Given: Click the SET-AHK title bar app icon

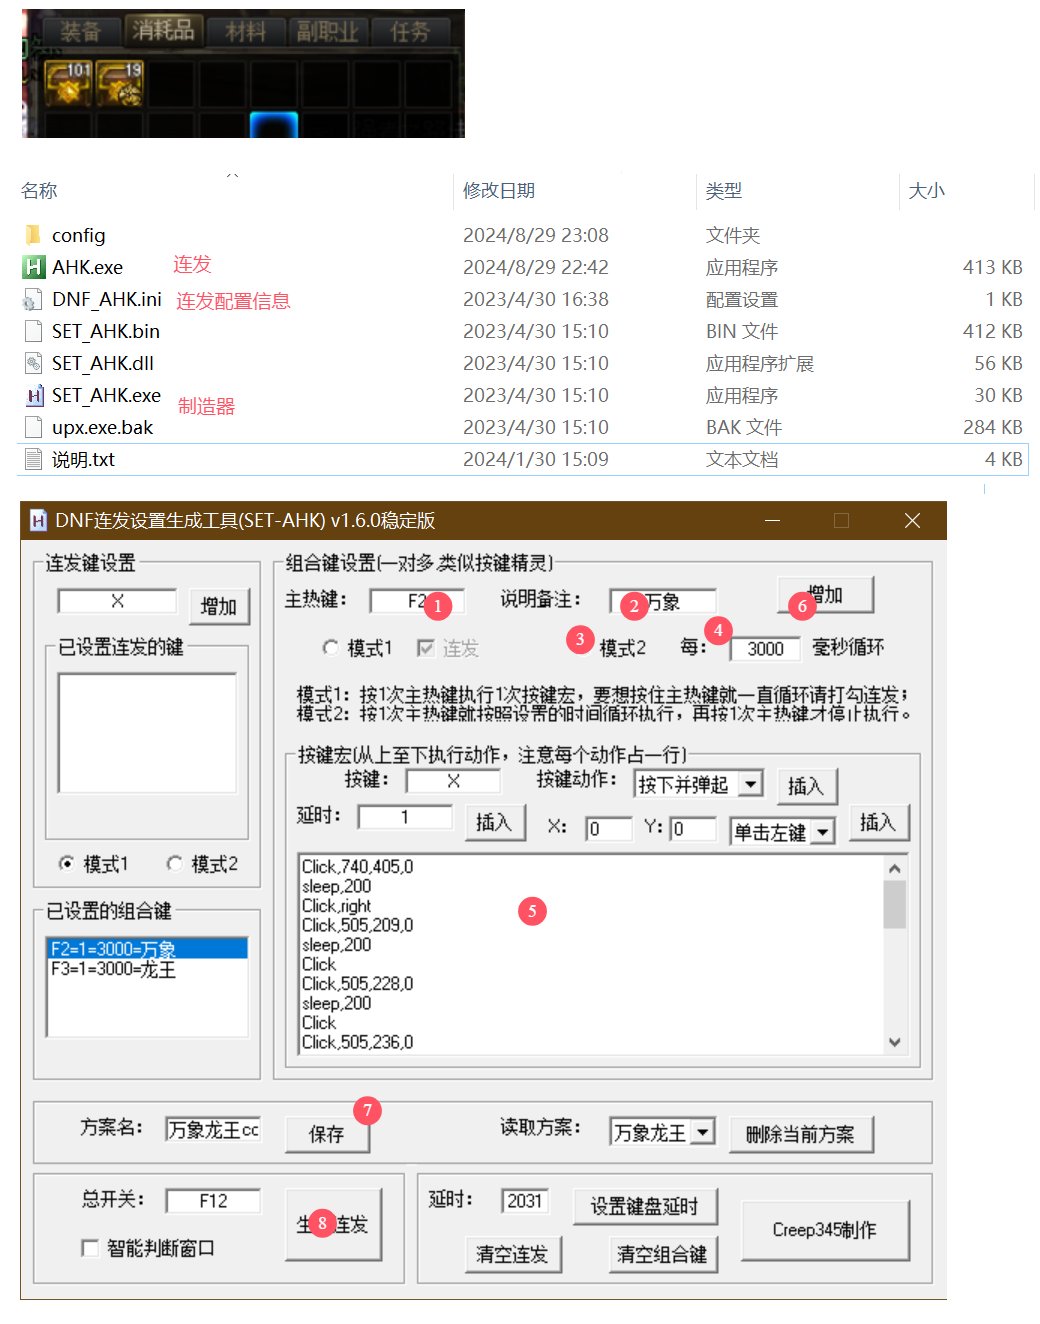Looking at the screenshot, I should pos(38,520).
